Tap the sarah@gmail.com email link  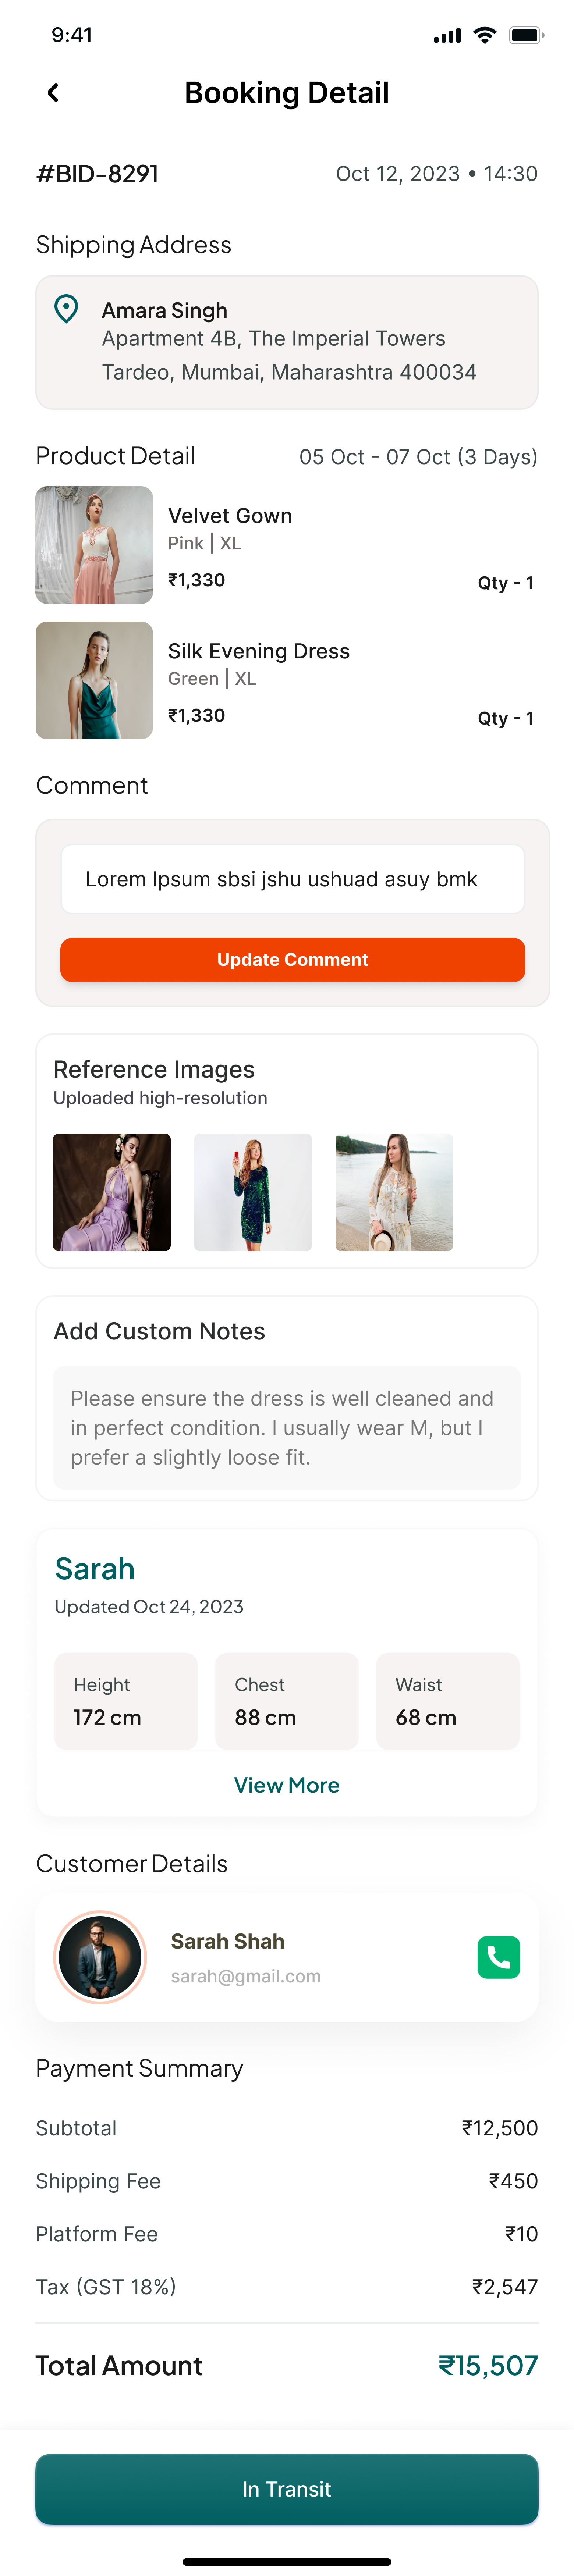point(246,1976)
